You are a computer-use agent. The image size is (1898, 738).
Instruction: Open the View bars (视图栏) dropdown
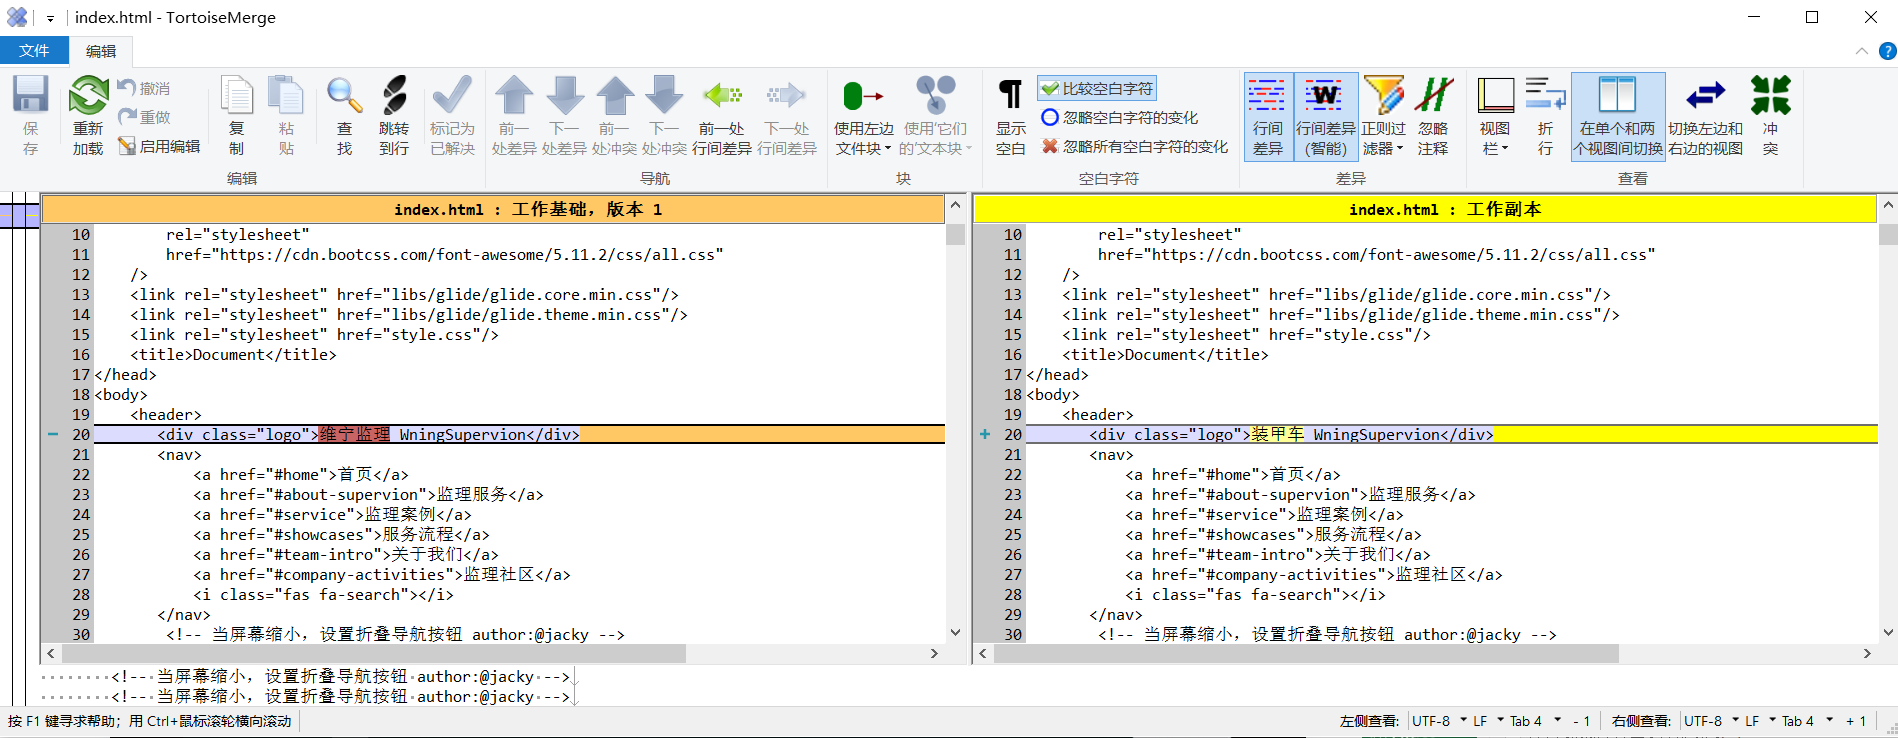point(1495,117)
